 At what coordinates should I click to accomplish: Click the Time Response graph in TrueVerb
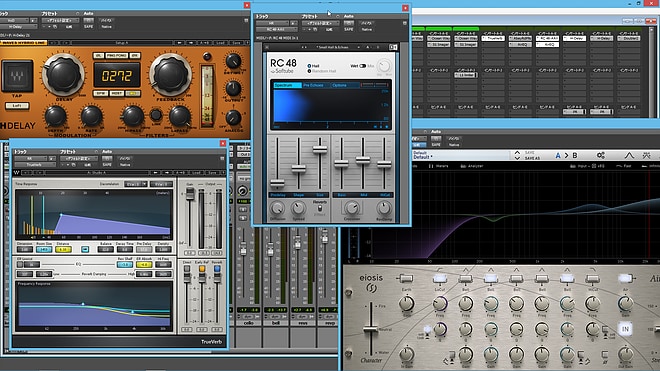[x=93, y=215]
